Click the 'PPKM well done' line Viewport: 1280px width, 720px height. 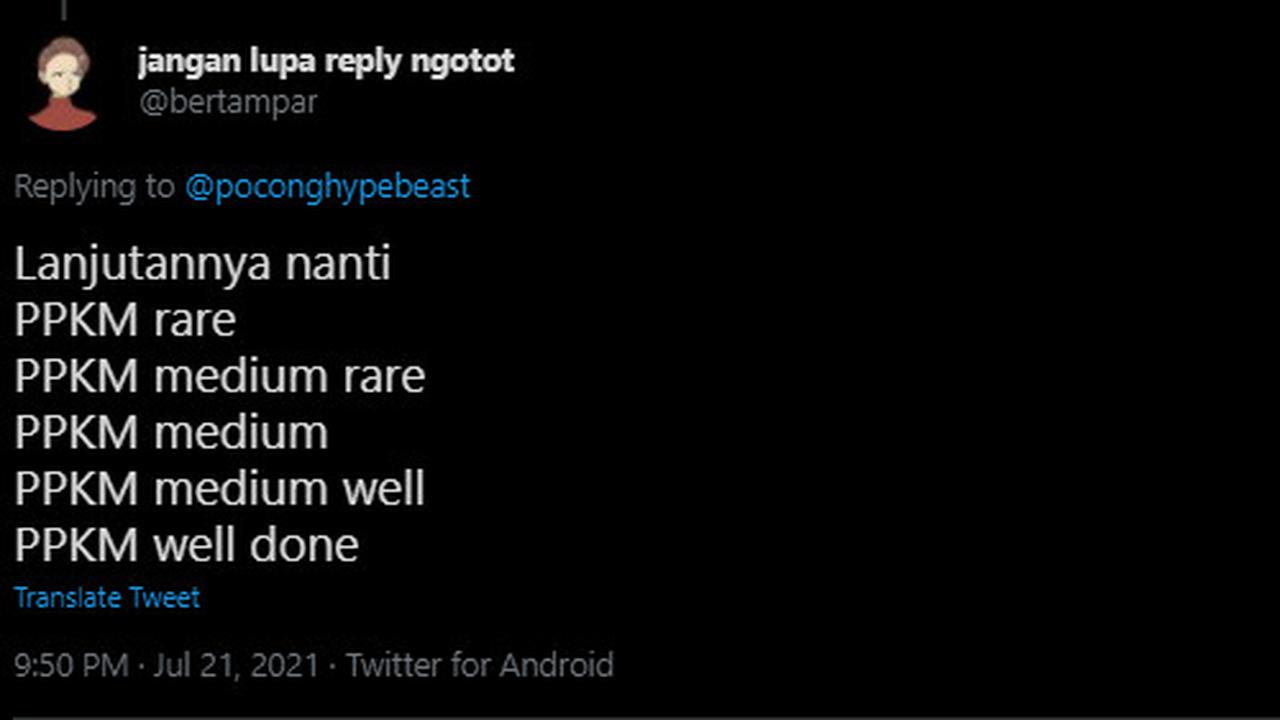point(186,545)
